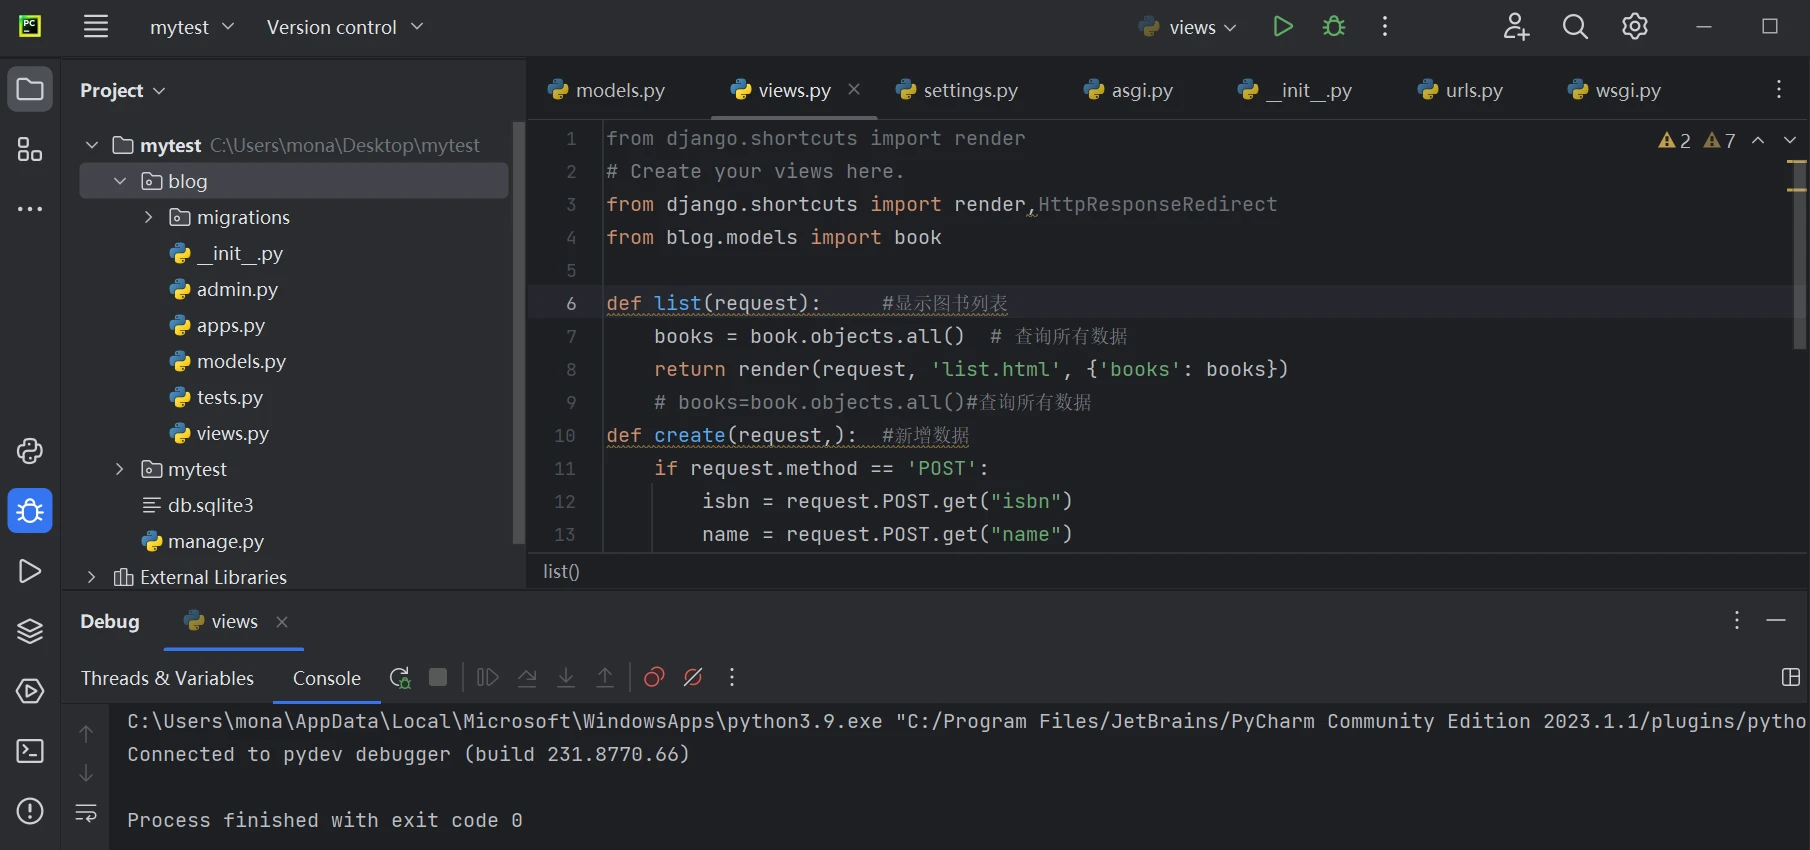The height and width of the screenshot is (850, 1810).
Task: Open the Project view dropdown
Action: click(x=122, y=90)
